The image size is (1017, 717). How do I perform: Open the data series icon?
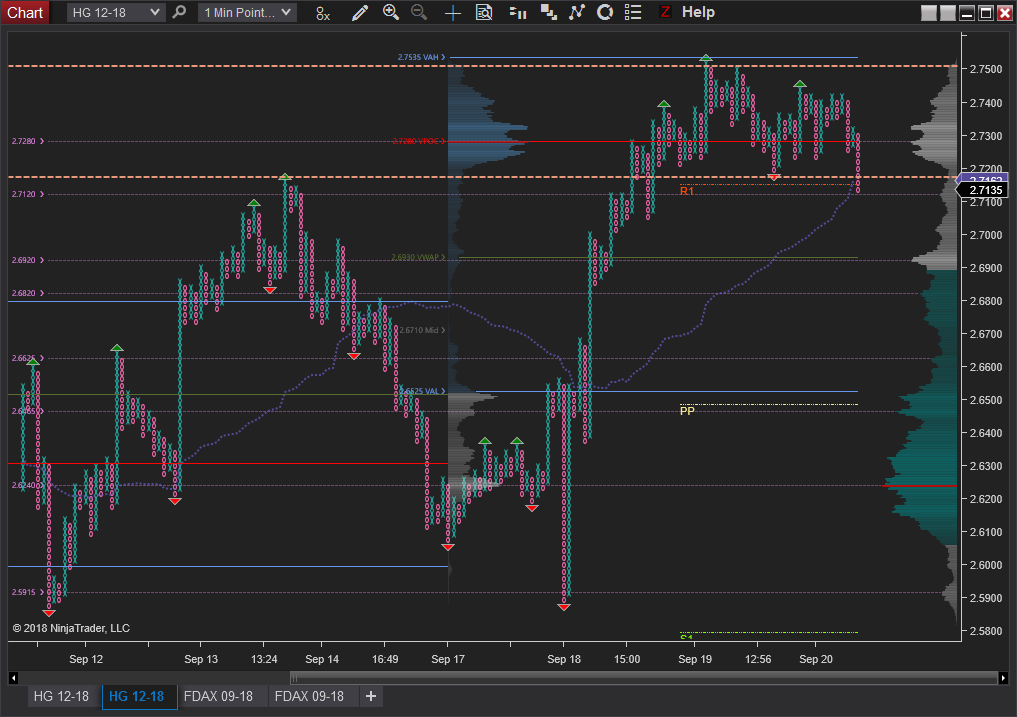tap(549, 12)
